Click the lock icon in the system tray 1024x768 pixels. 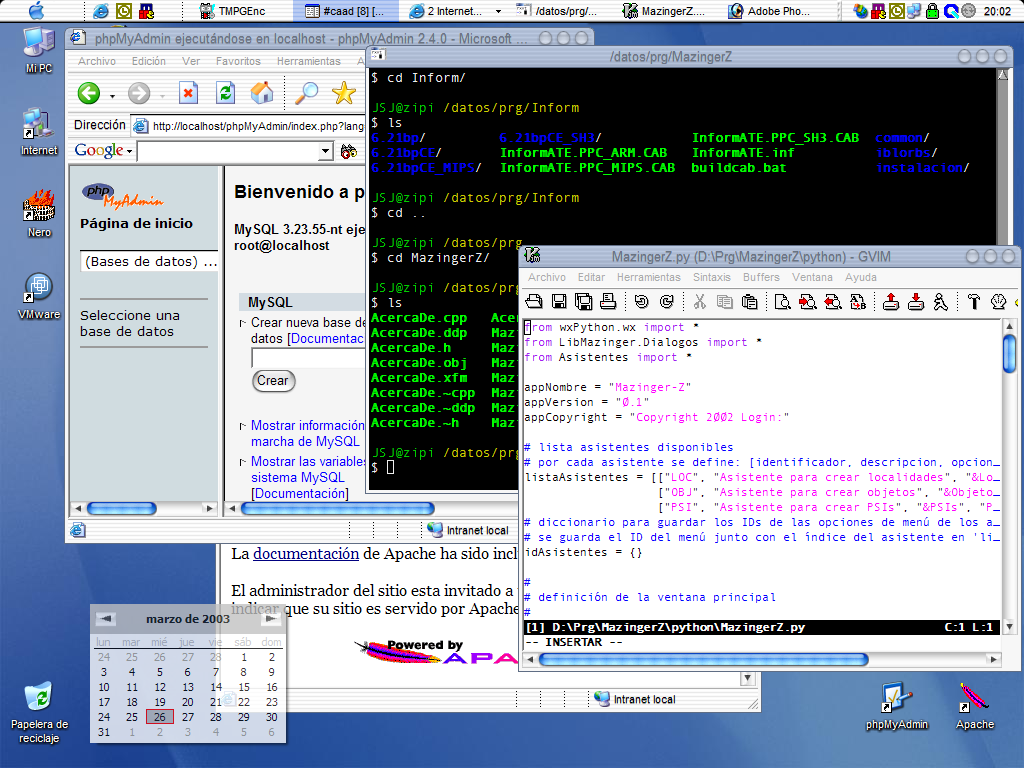pyautogui.click(x=933, y=10)
